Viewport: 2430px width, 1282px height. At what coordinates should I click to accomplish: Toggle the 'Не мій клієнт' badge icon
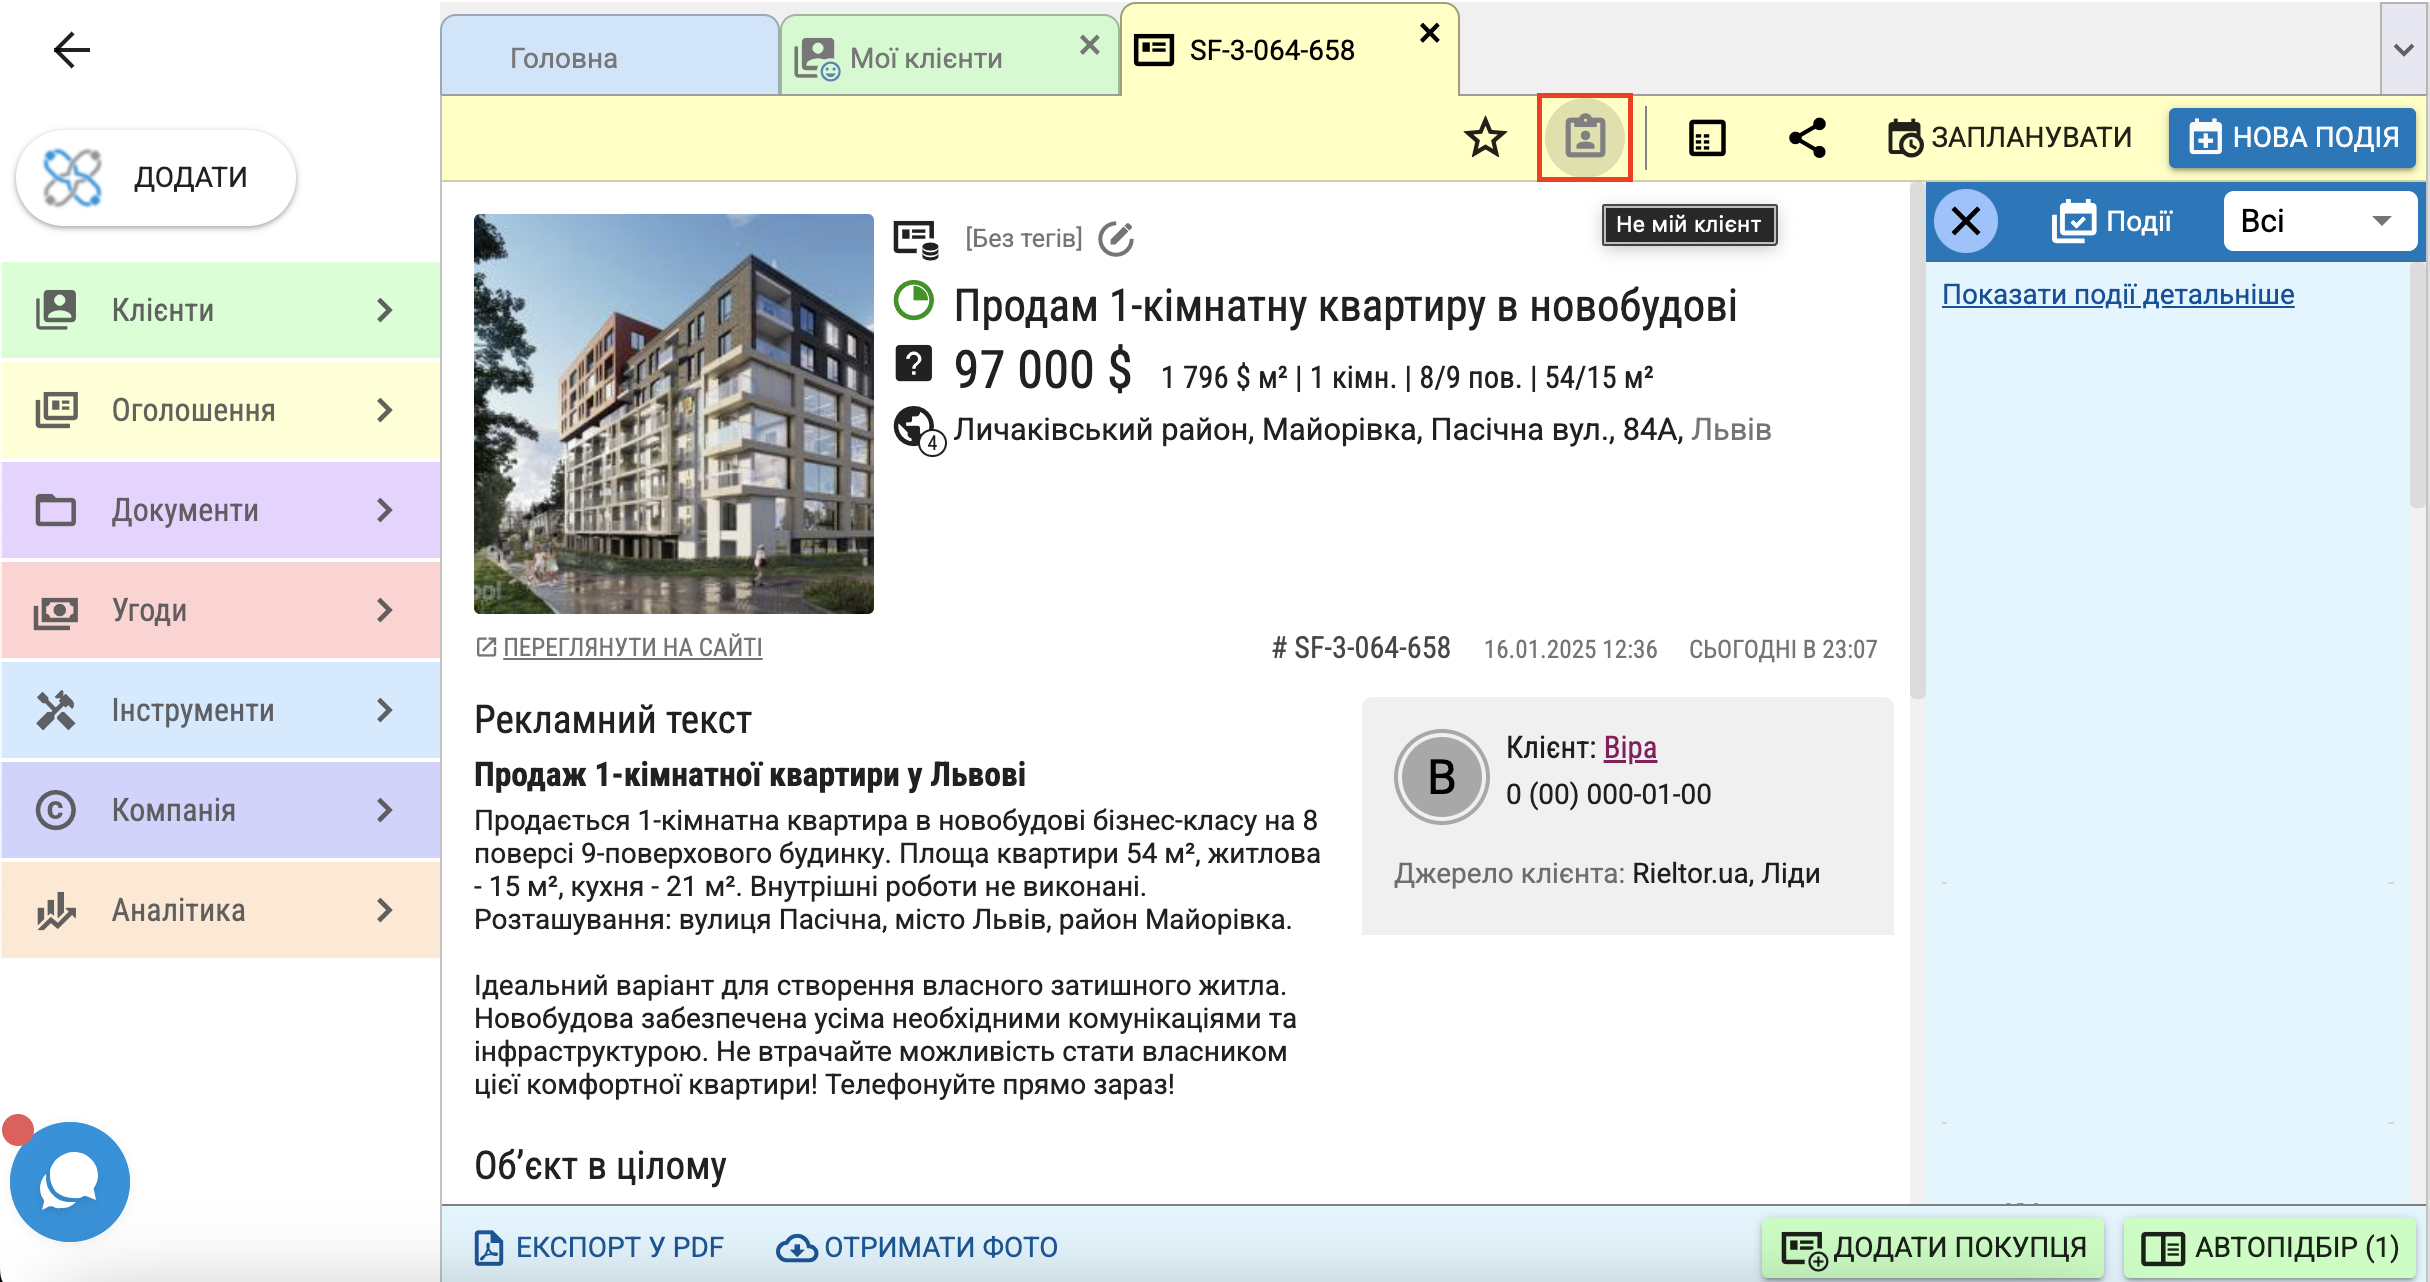pos(1585,138)
